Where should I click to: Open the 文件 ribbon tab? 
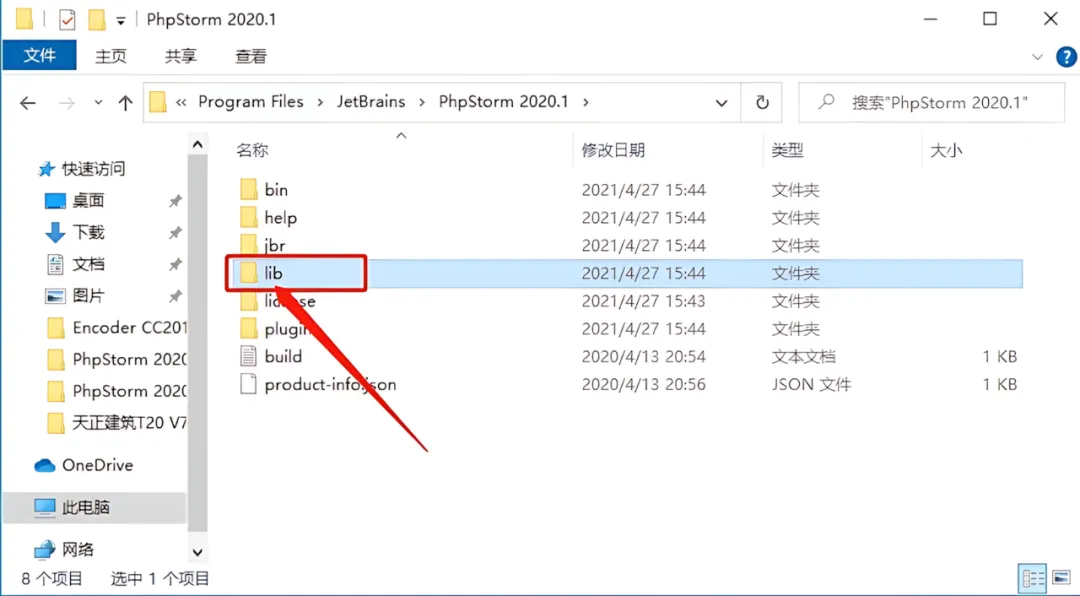[x=39, y=56]
